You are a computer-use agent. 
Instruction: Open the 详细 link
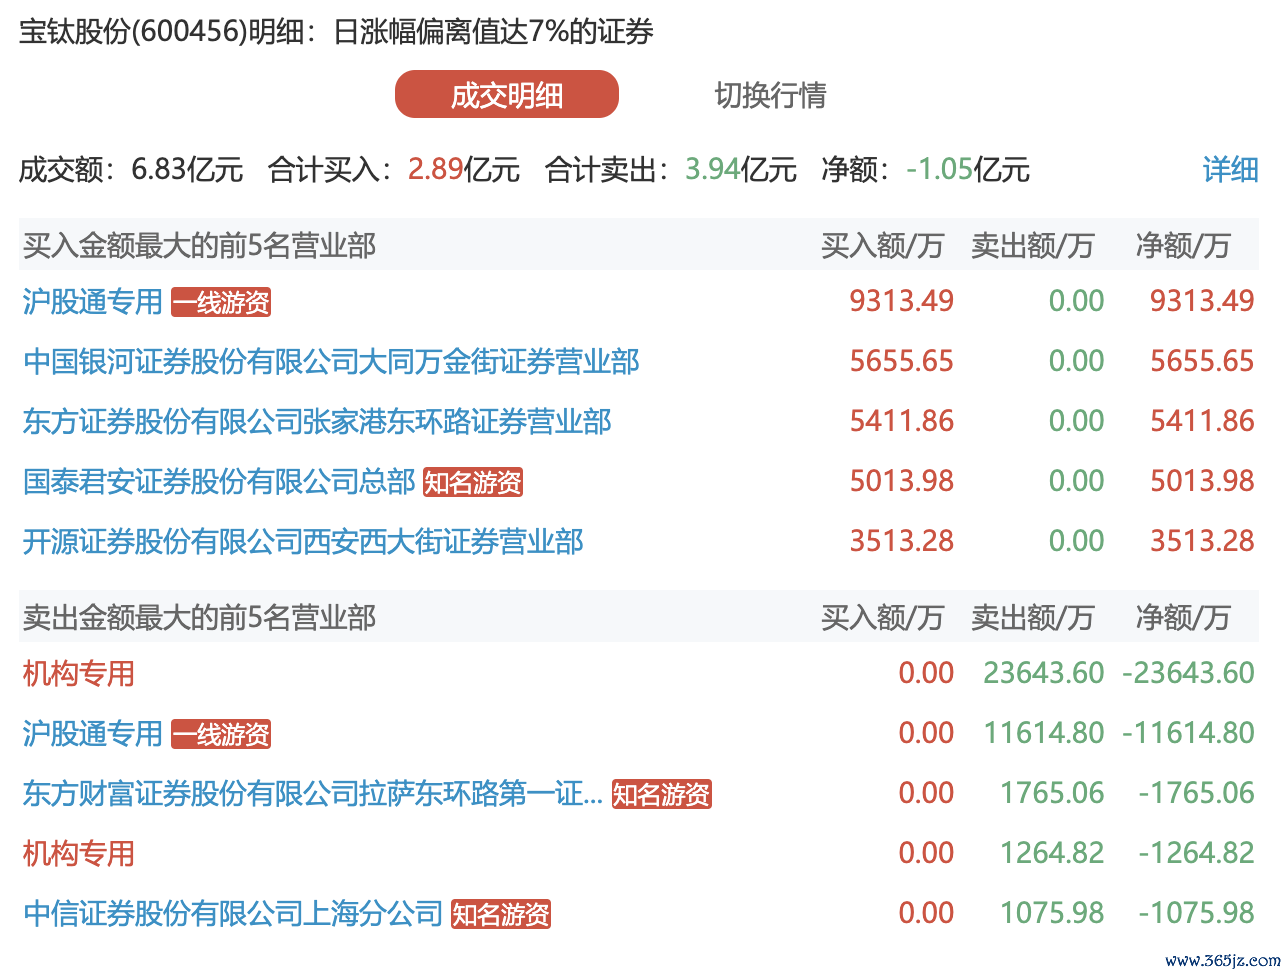[x=1230, y=169]
